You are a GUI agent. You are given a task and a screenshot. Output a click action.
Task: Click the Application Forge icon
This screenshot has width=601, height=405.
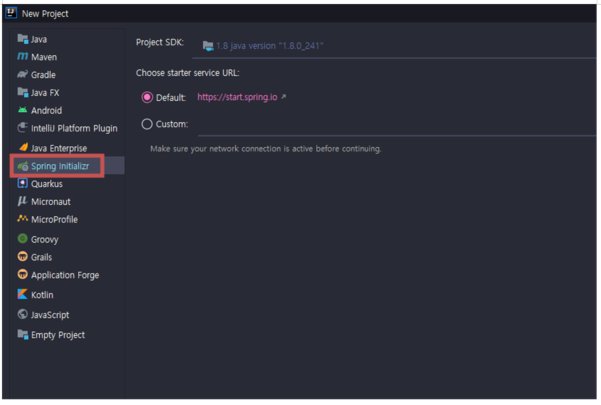click(x=23, y=274)
